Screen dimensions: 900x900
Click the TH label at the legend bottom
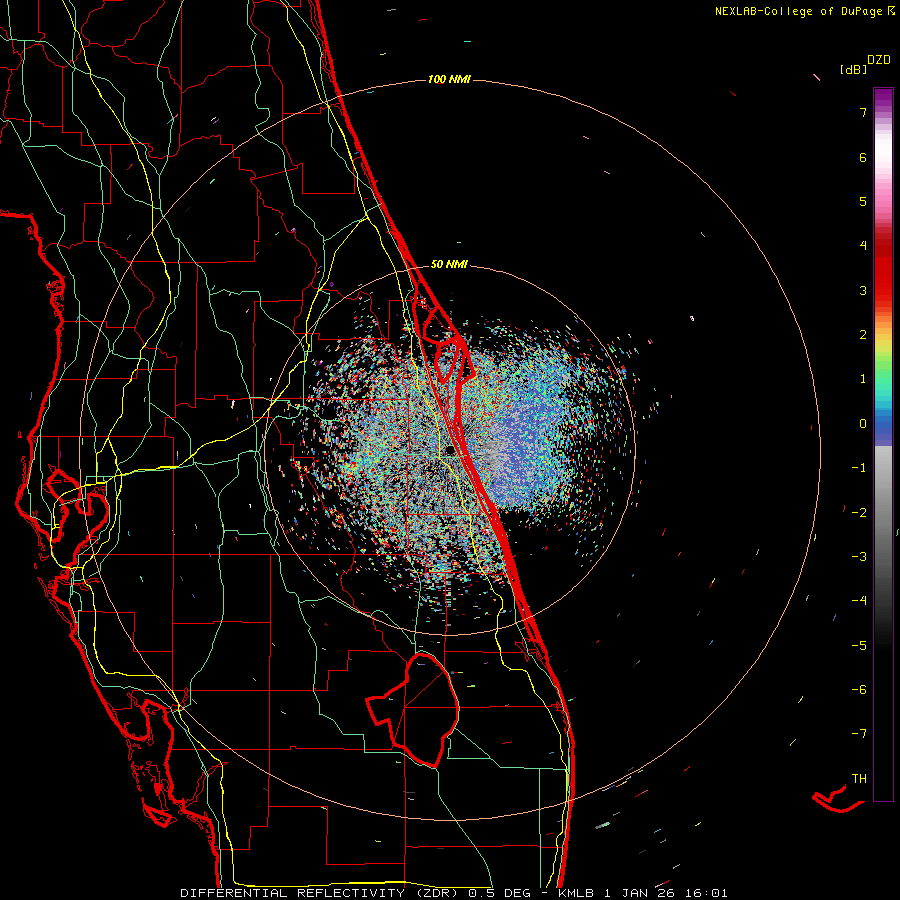click(x=859, y=778)
